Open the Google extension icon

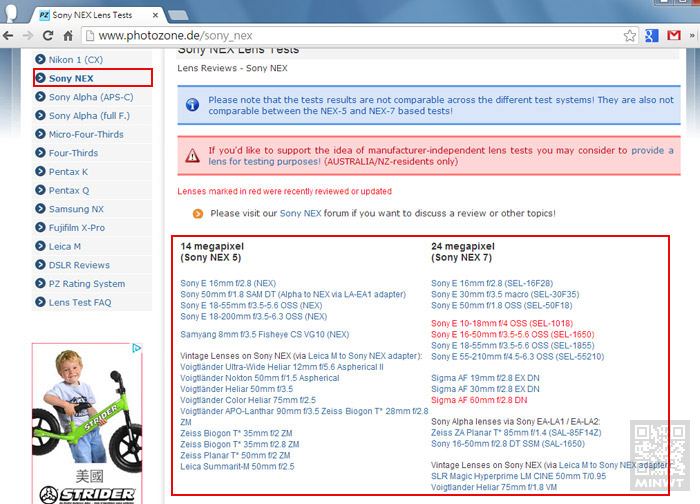tap(651, 35)
